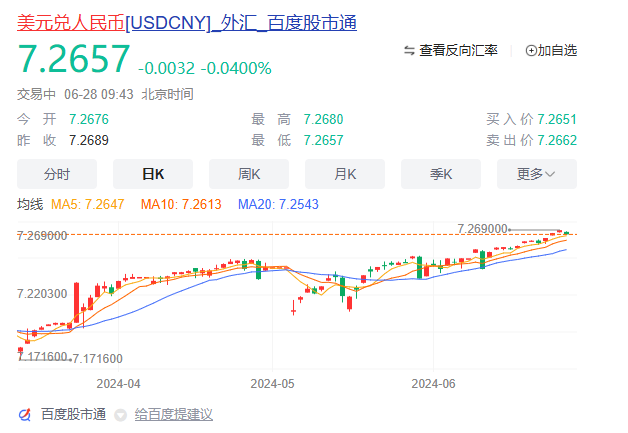Click the swap arrows icon beside 查看反向汇率

[409, 50]
